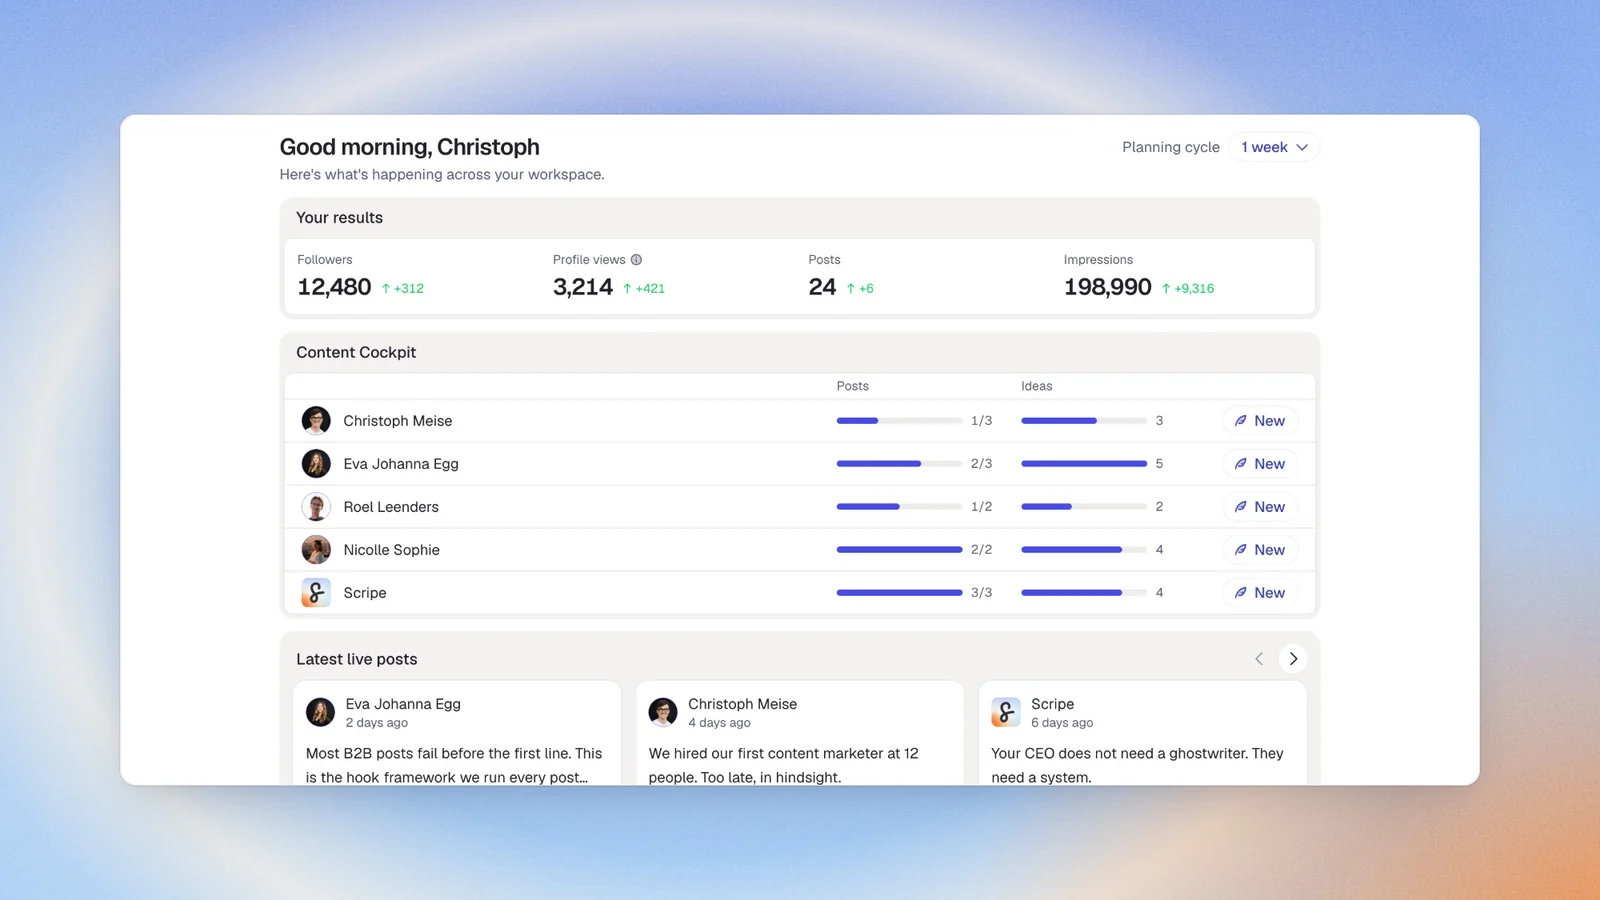Click the Posts count 24

[822, 287]
